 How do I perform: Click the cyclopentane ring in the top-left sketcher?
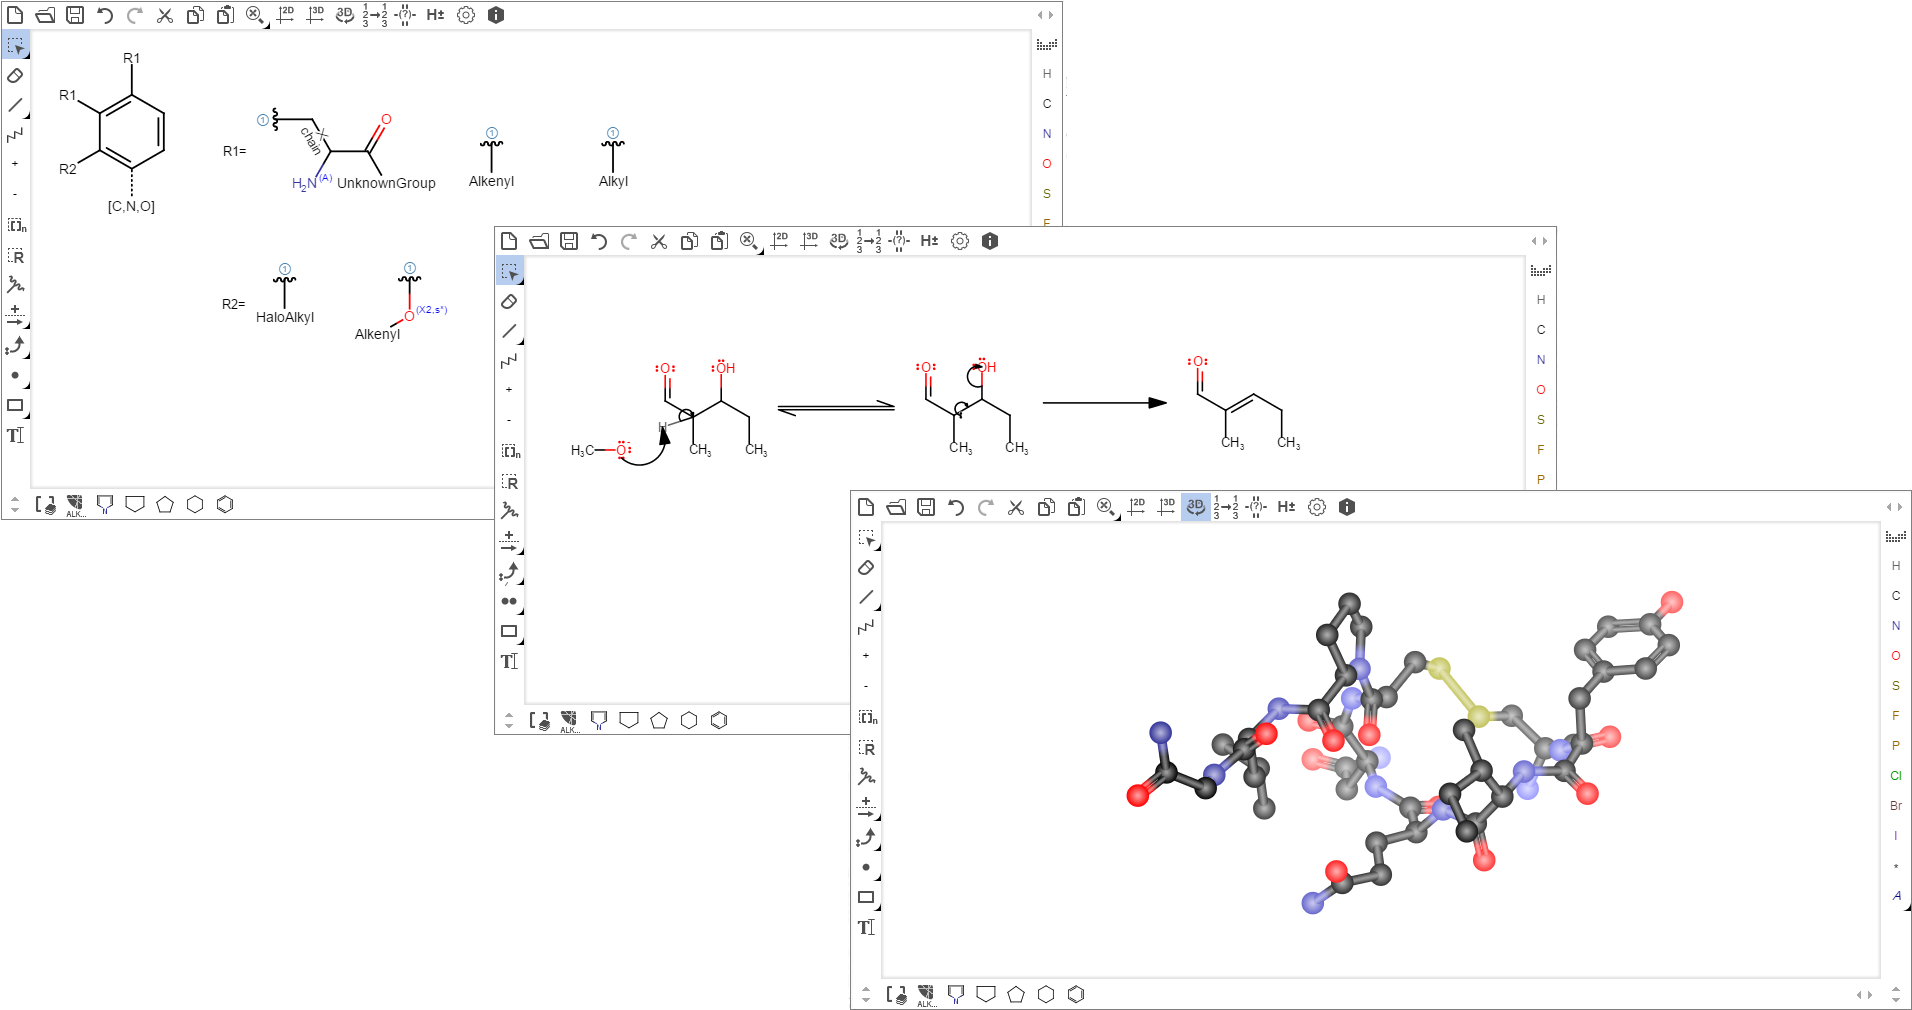coord(165,504)
